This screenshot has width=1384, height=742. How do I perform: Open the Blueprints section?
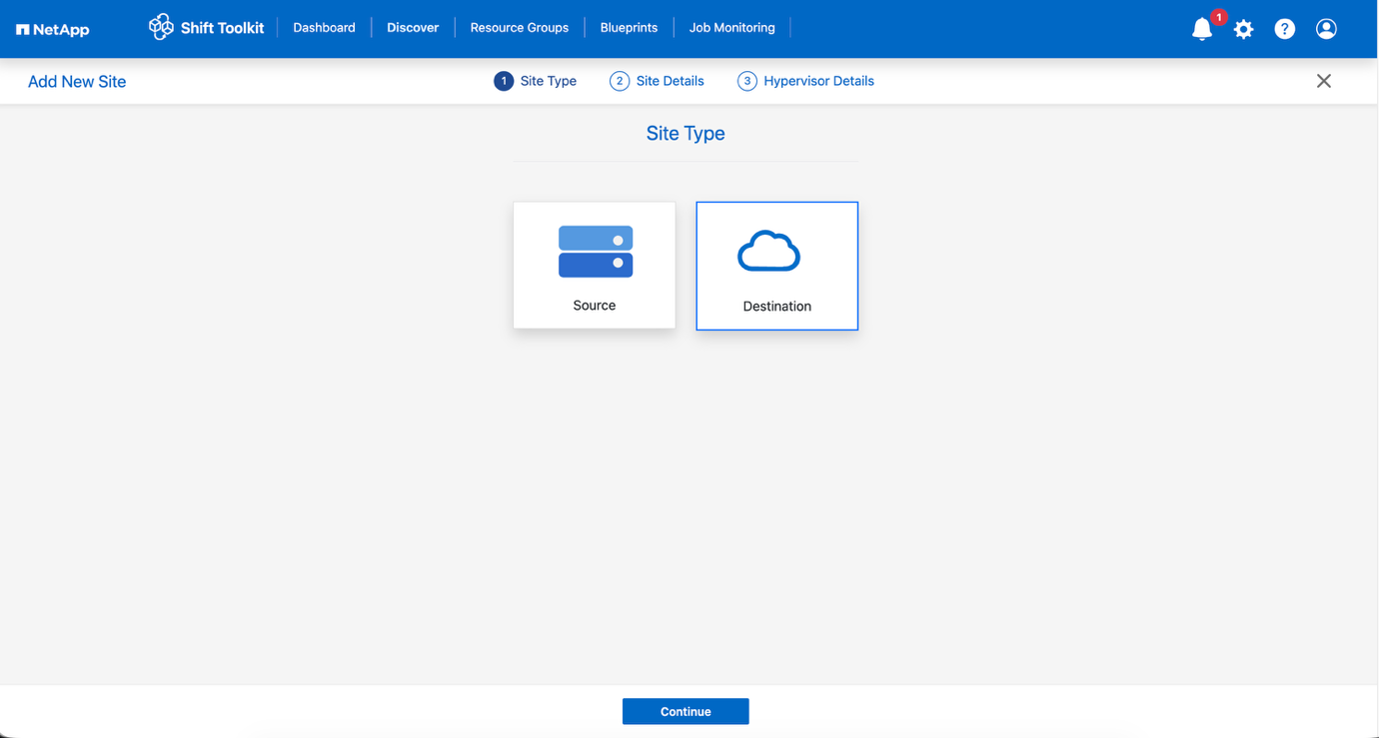tap(628, 27)
